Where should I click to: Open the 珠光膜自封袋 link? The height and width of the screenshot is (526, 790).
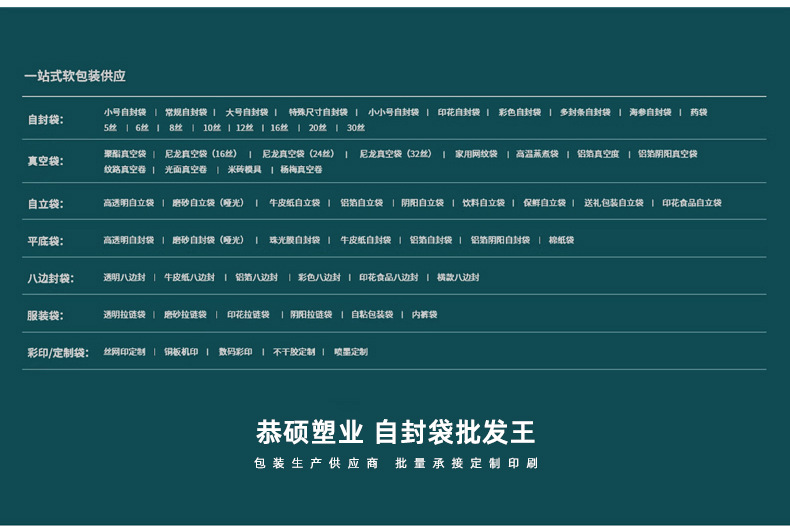click(295, 240)
